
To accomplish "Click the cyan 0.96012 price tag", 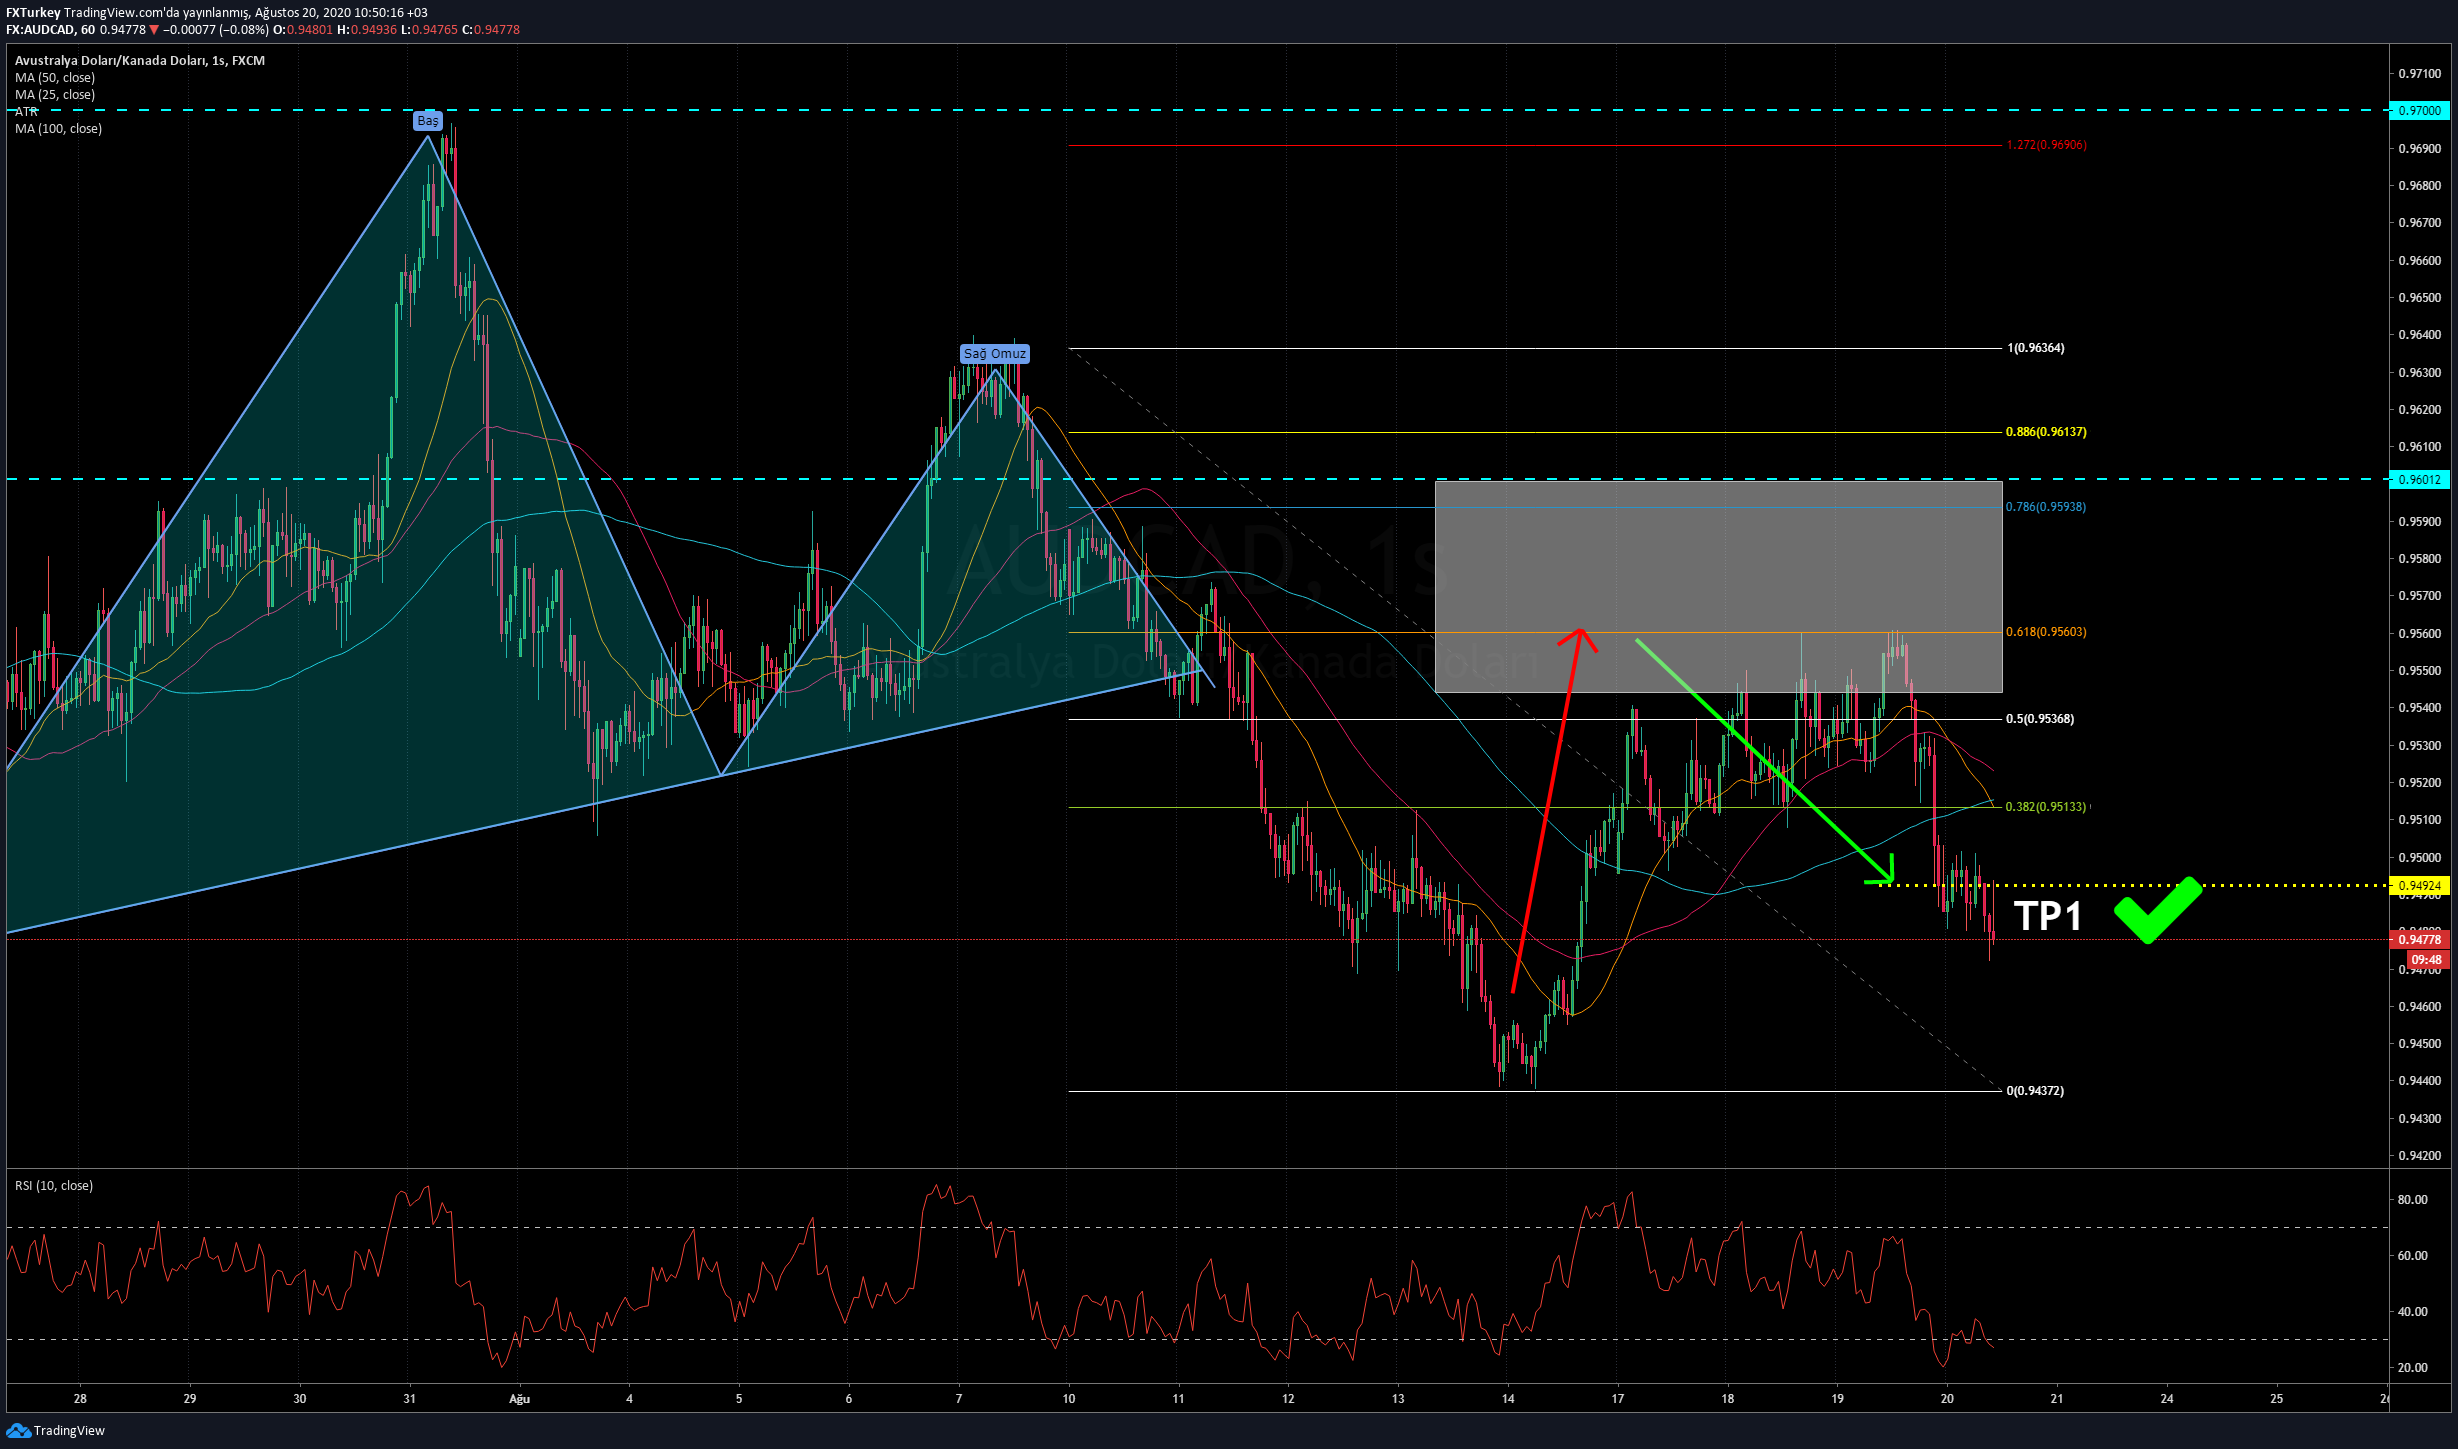I will coord(2419,480).
